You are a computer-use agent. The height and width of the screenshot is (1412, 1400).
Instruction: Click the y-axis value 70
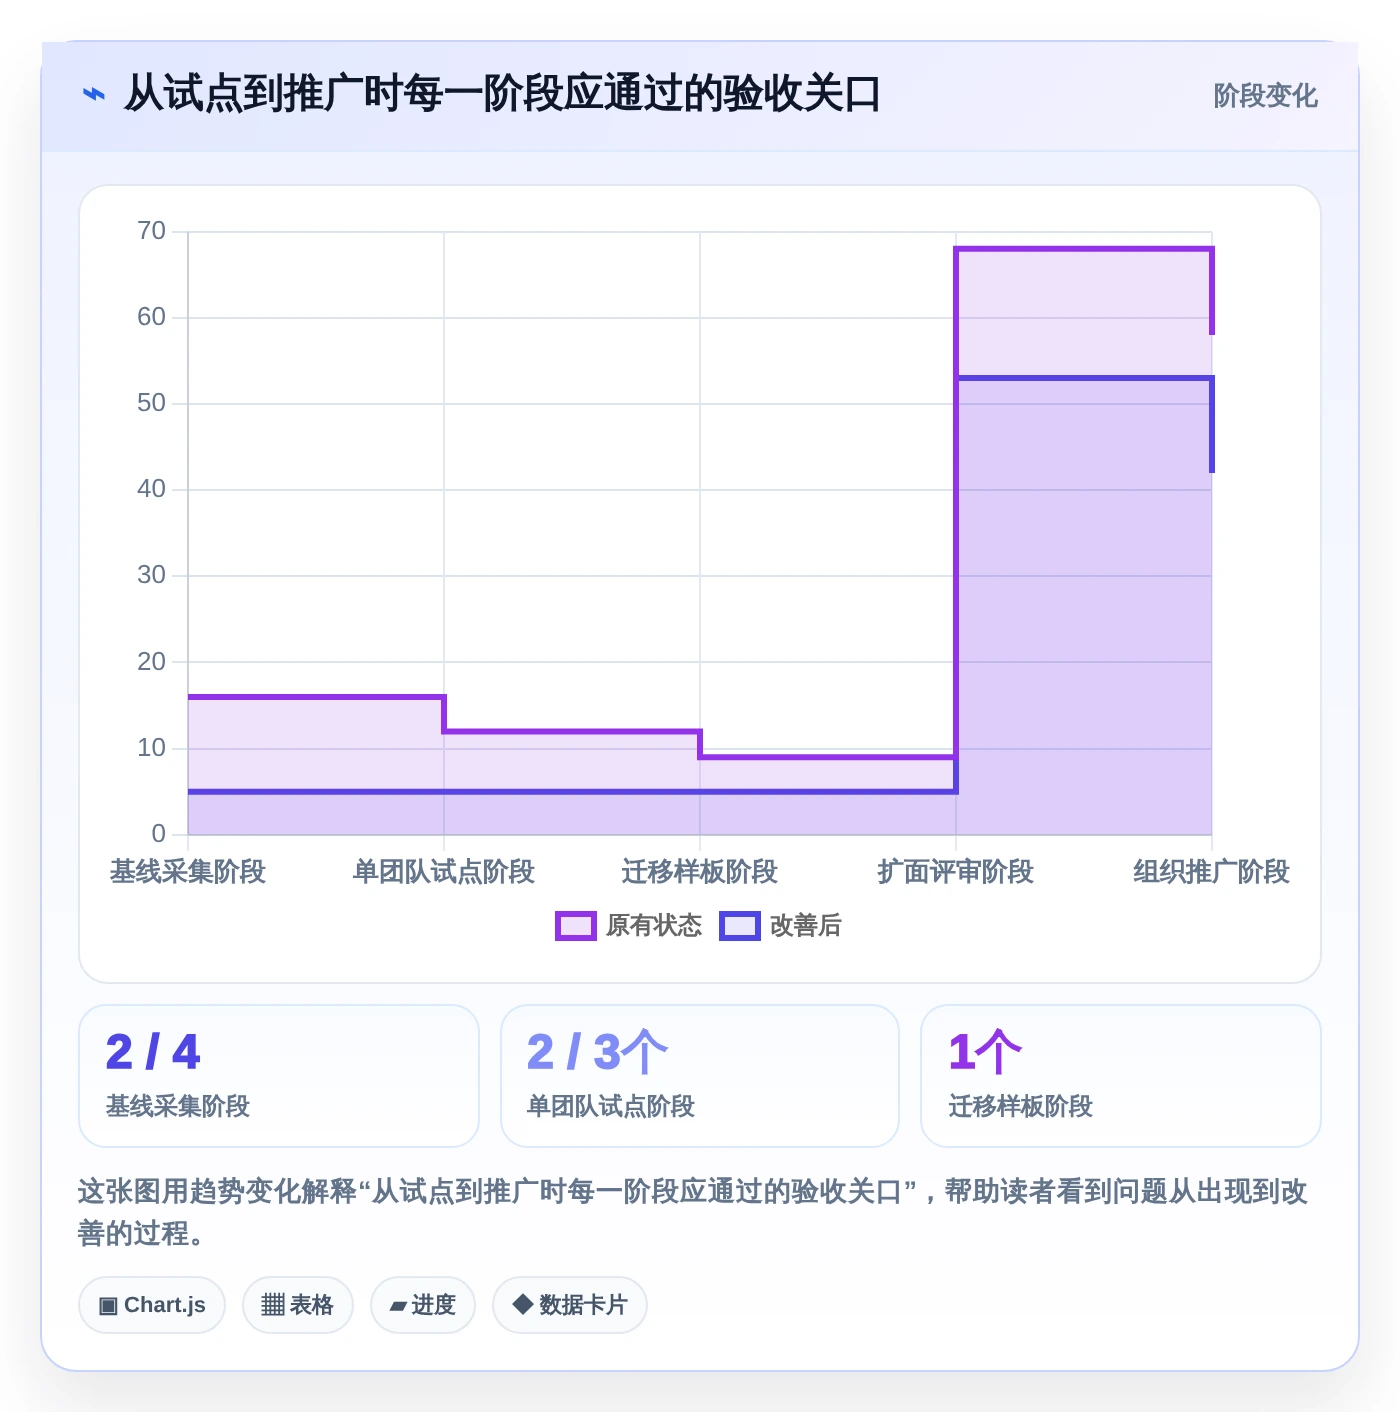point(152,231)
